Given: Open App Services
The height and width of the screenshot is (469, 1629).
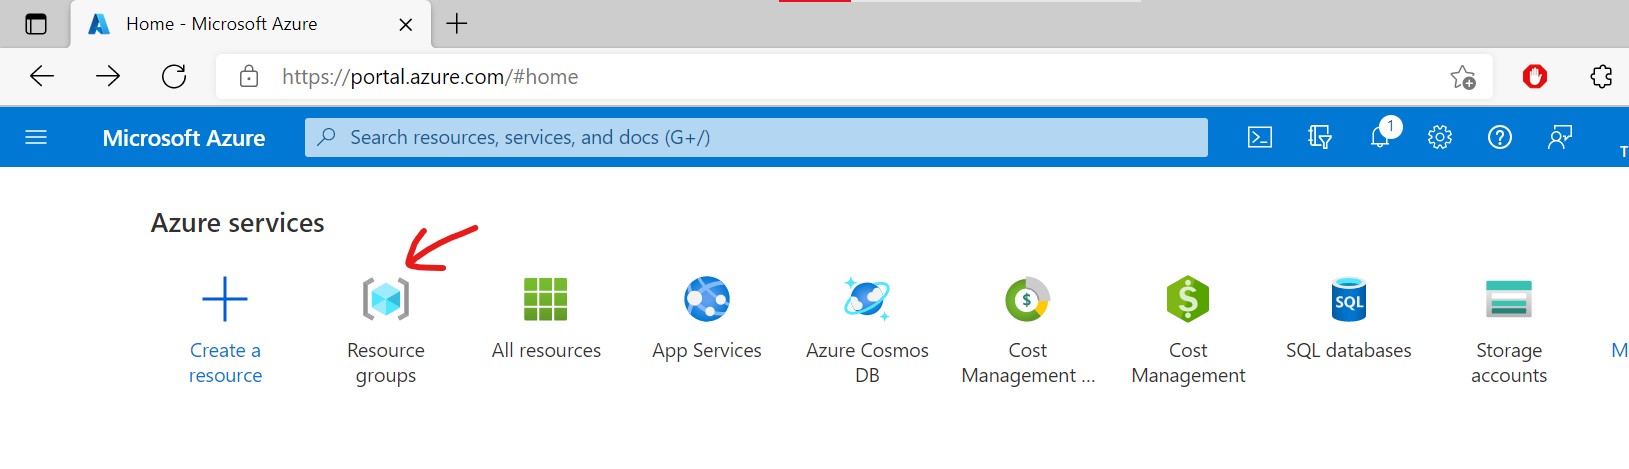Looking at the screenshot, I should click(707, 300).
